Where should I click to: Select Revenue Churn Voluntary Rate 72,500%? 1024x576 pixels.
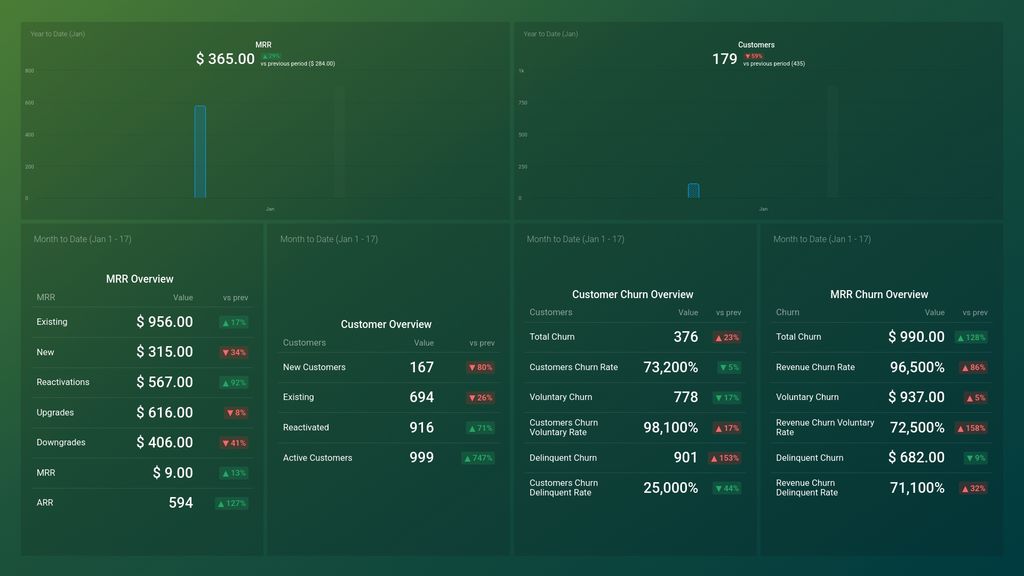(x=918, y=428)
